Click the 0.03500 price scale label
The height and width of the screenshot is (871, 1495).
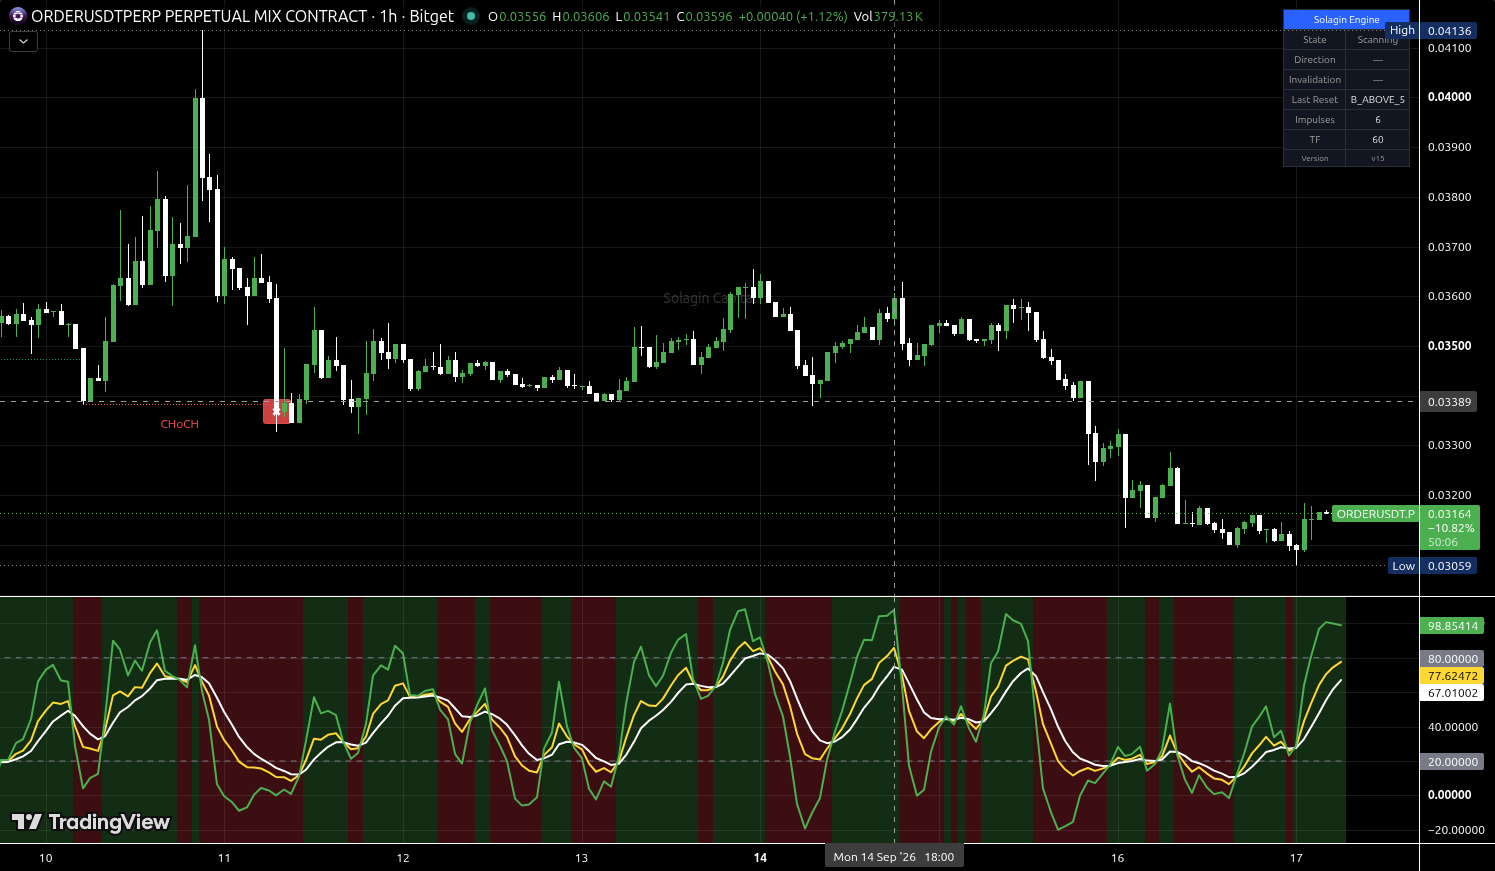click(1449, 346)
